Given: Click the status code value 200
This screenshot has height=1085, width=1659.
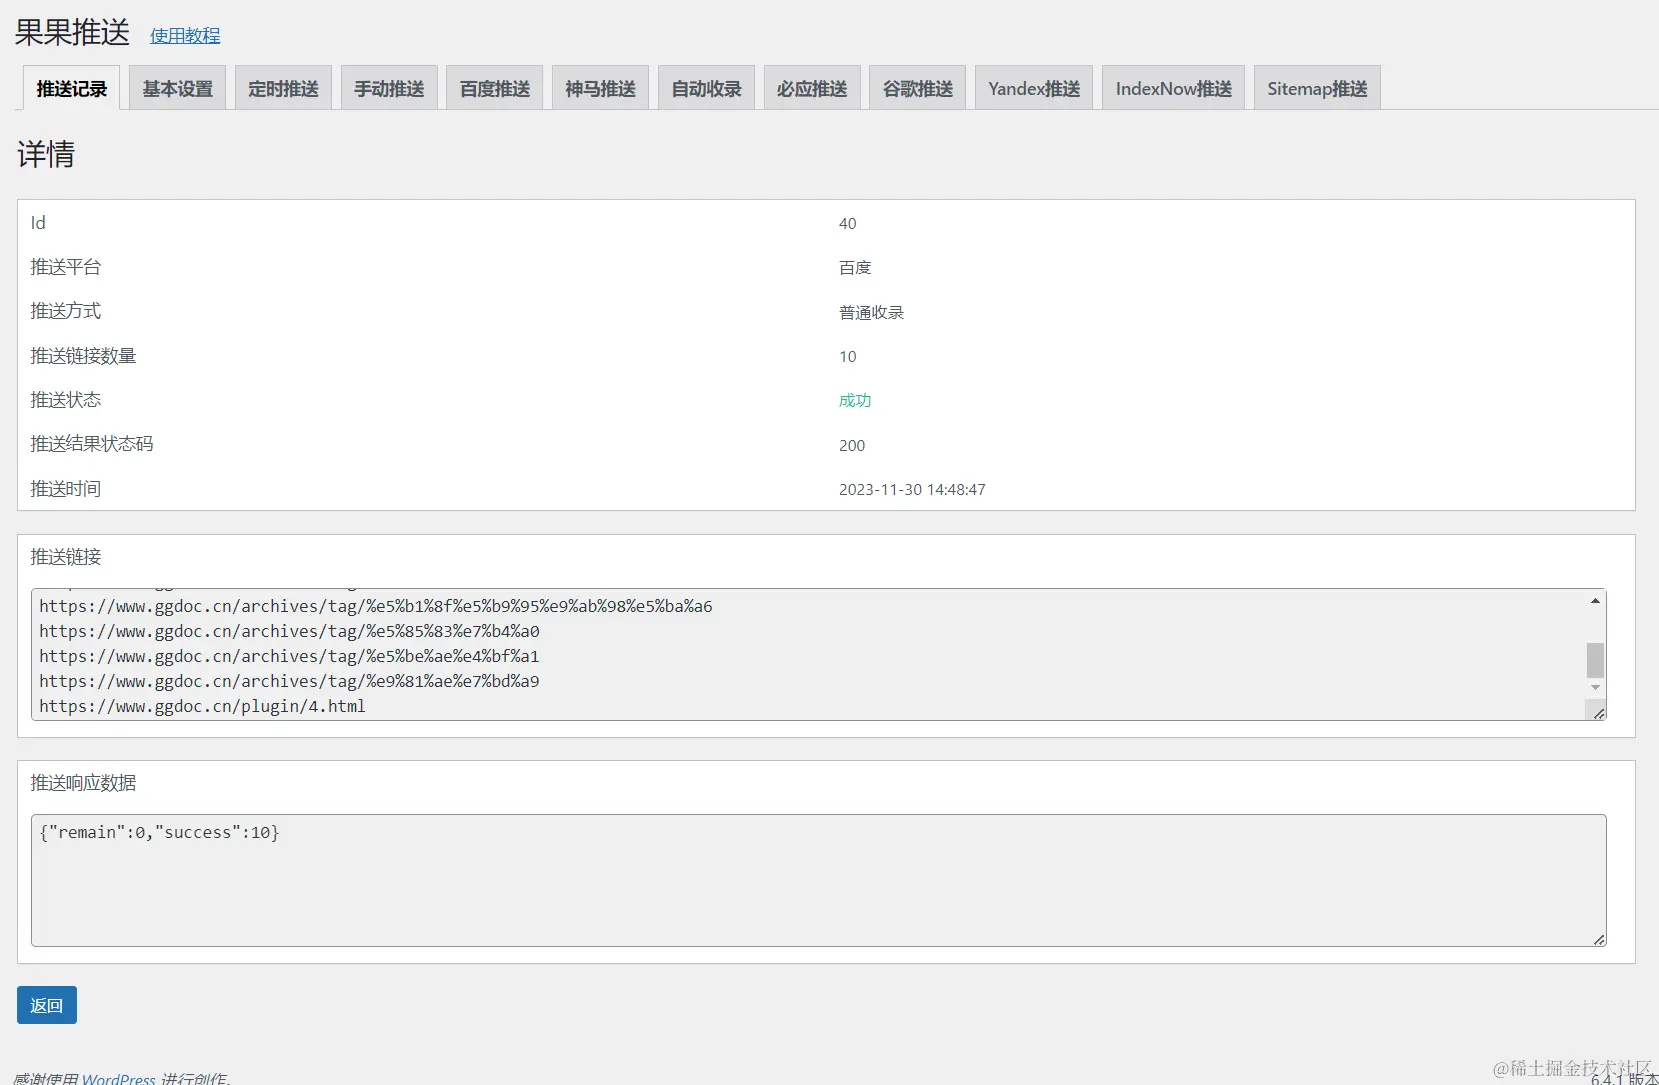Looking at the screenshot, I should click(x=852, y=446).
